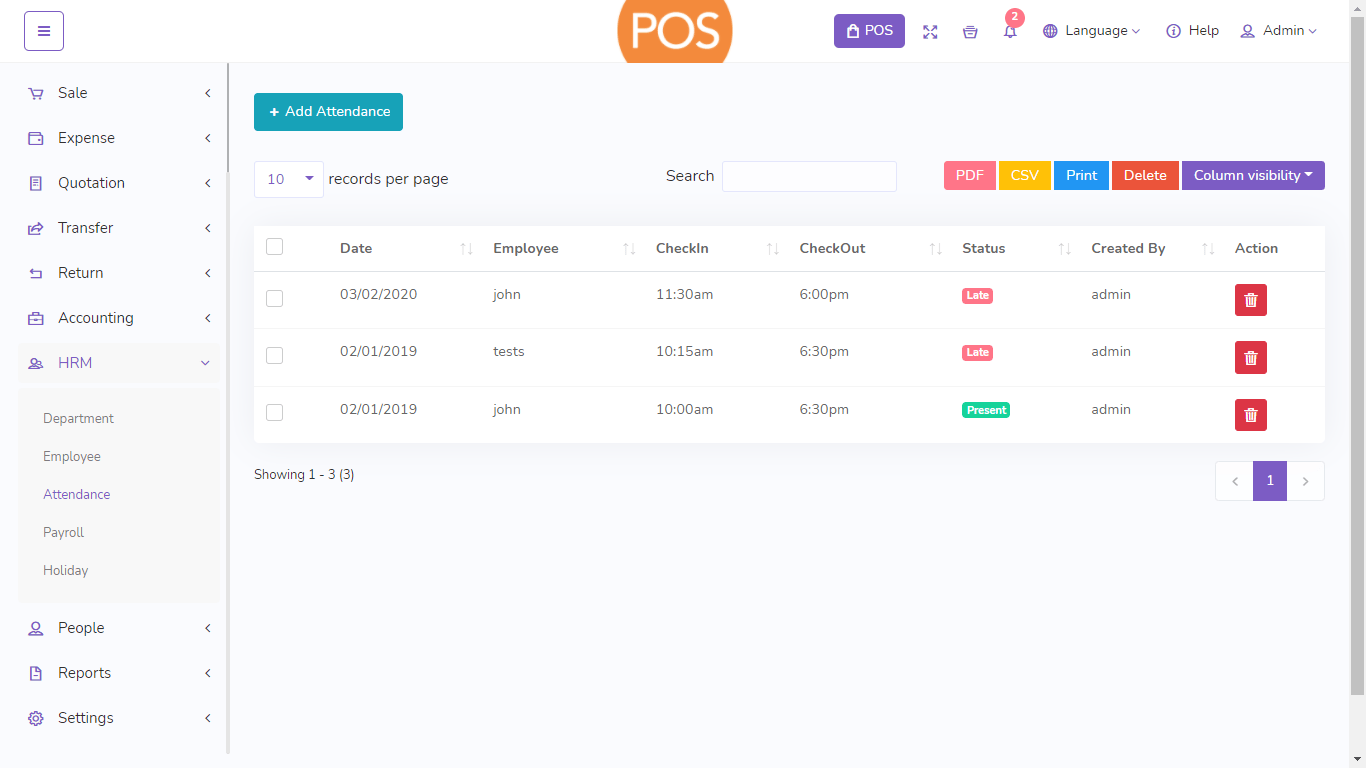Open the Column visibility dropdown
This screenshot has height=768, width=1366.
[1252, 175]
